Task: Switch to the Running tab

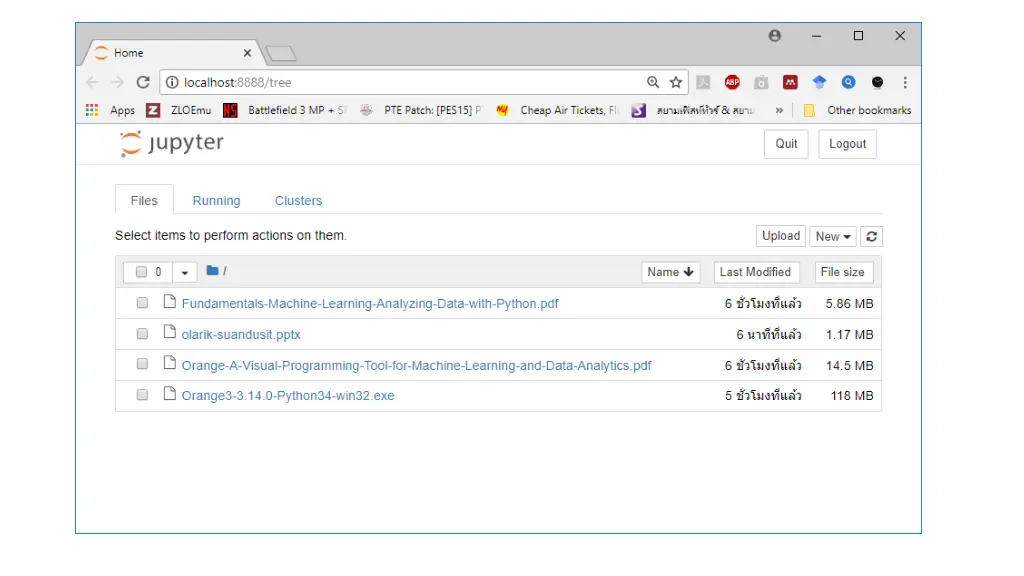Action: pyautogui.click(x=216, y=201)
